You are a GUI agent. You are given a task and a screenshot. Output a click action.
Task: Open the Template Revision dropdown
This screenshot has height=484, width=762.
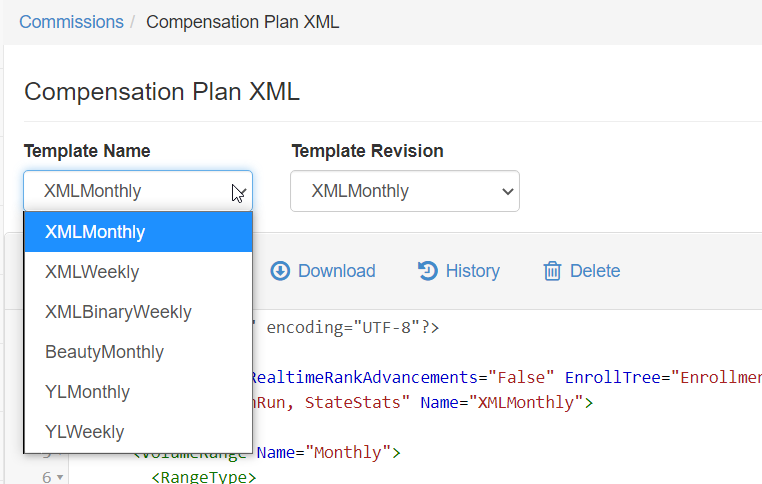pos(404,191)
